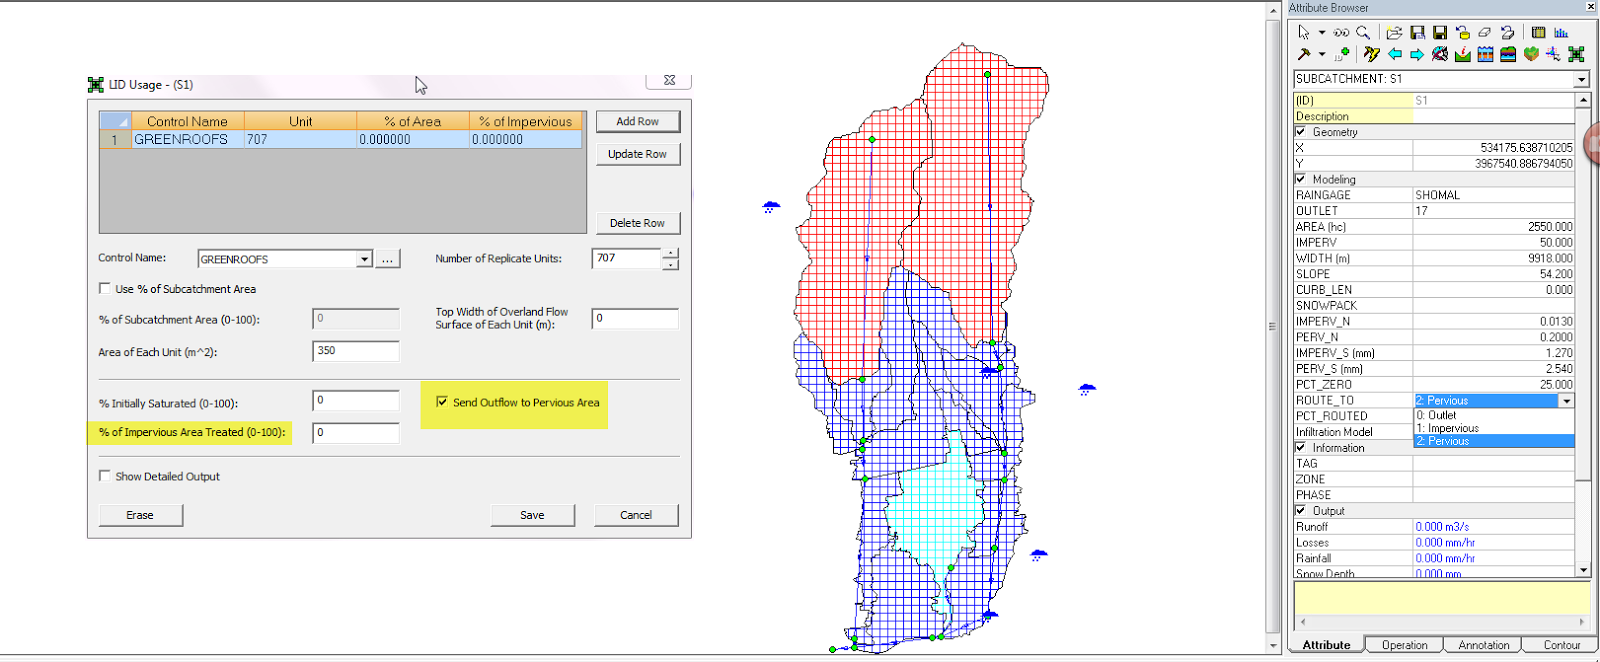Click the hammer tool icon
This screenshot has height=662, width=1600.
click(x=1304, y=54)
